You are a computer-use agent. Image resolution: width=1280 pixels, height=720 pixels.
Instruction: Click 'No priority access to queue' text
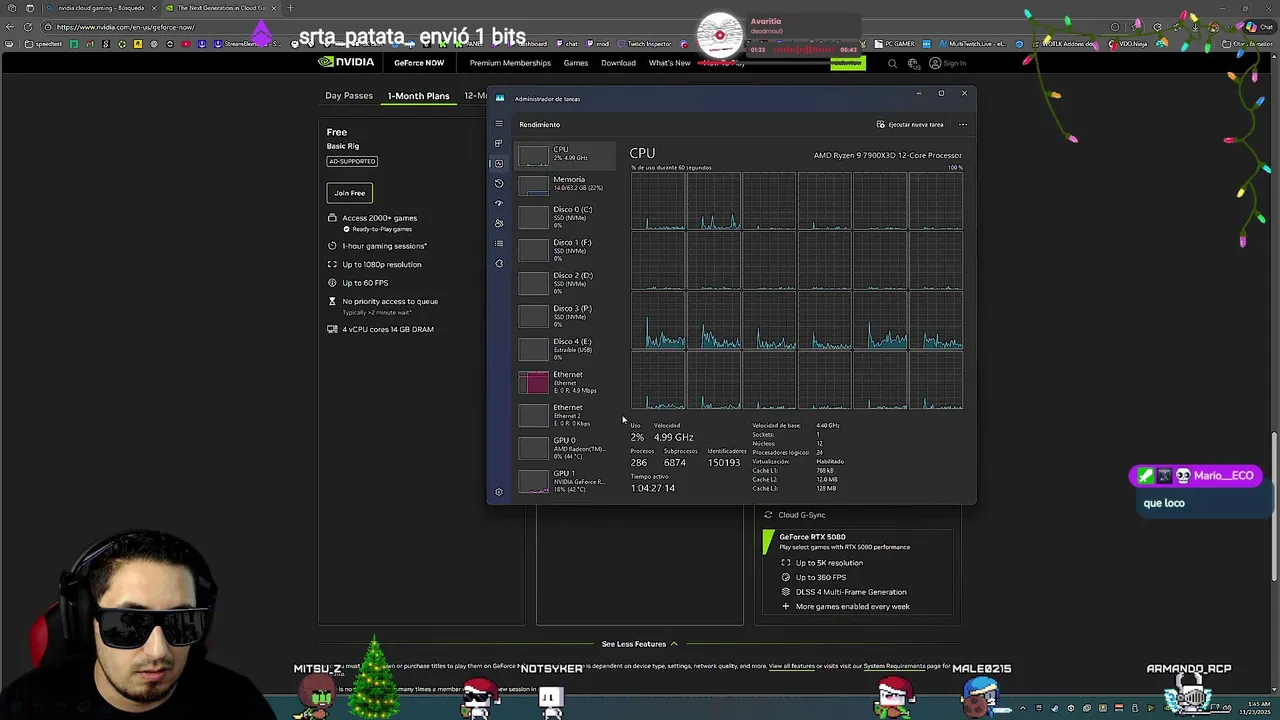[390, 302]
